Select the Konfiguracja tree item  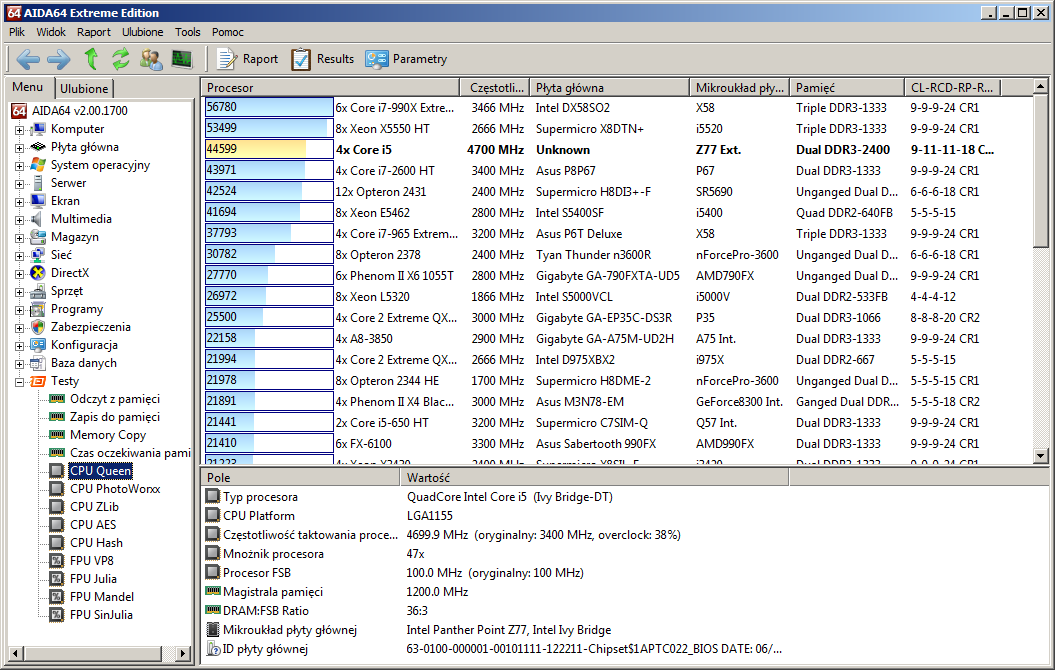click(84, 344)
